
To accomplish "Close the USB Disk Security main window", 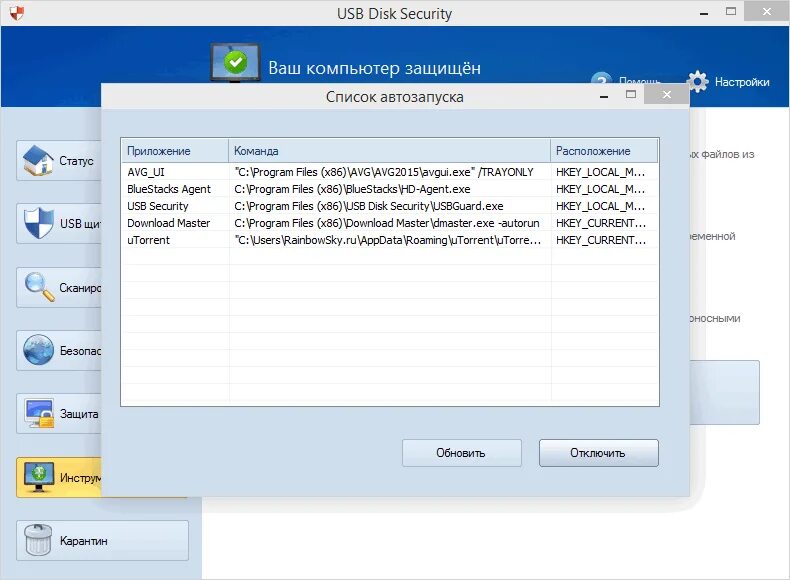I will click(x=766, y=11).
